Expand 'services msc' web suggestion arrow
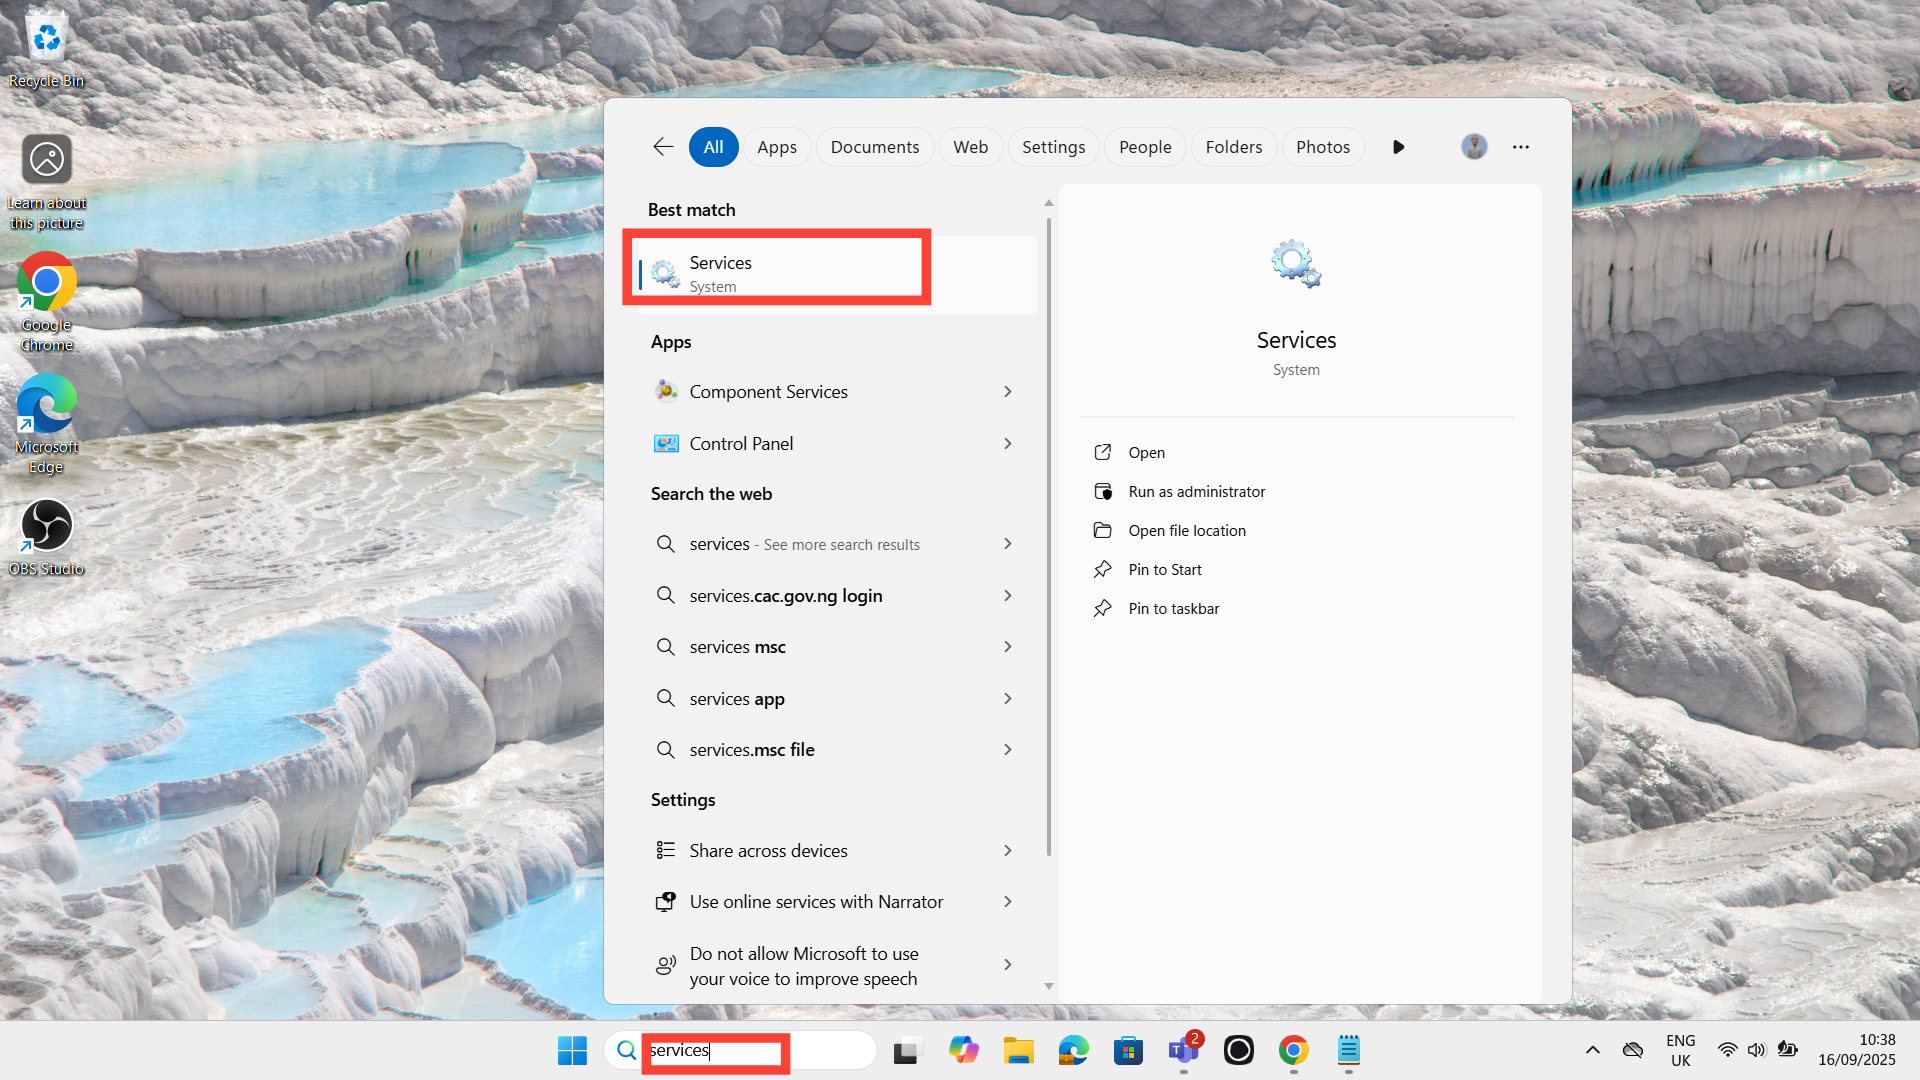 tap(1007, 647)
